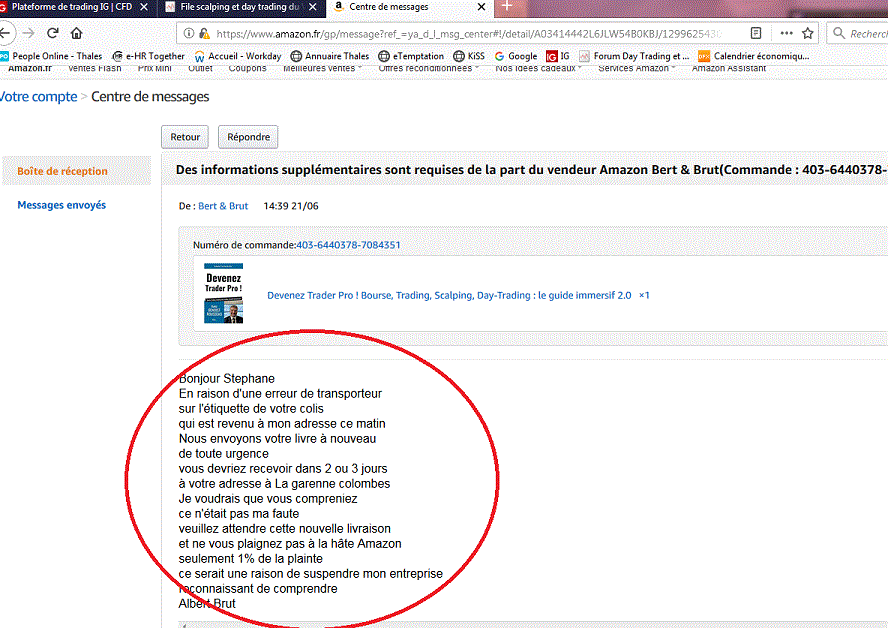Click the message subject heading text
Image resolution: width=888 pixels, height=628 pixels.
tap(531, 170)
